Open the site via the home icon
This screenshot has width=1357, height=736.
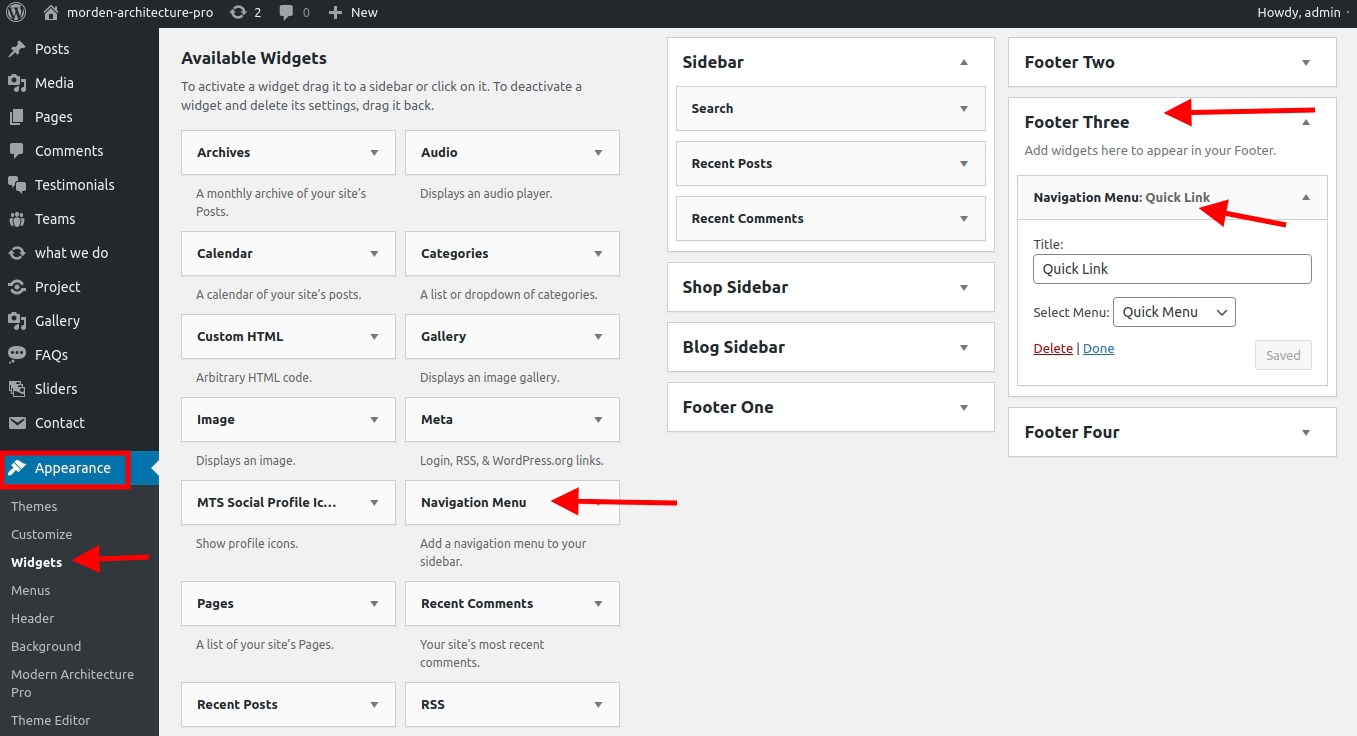pyautogui.click(x=52, y=12)
